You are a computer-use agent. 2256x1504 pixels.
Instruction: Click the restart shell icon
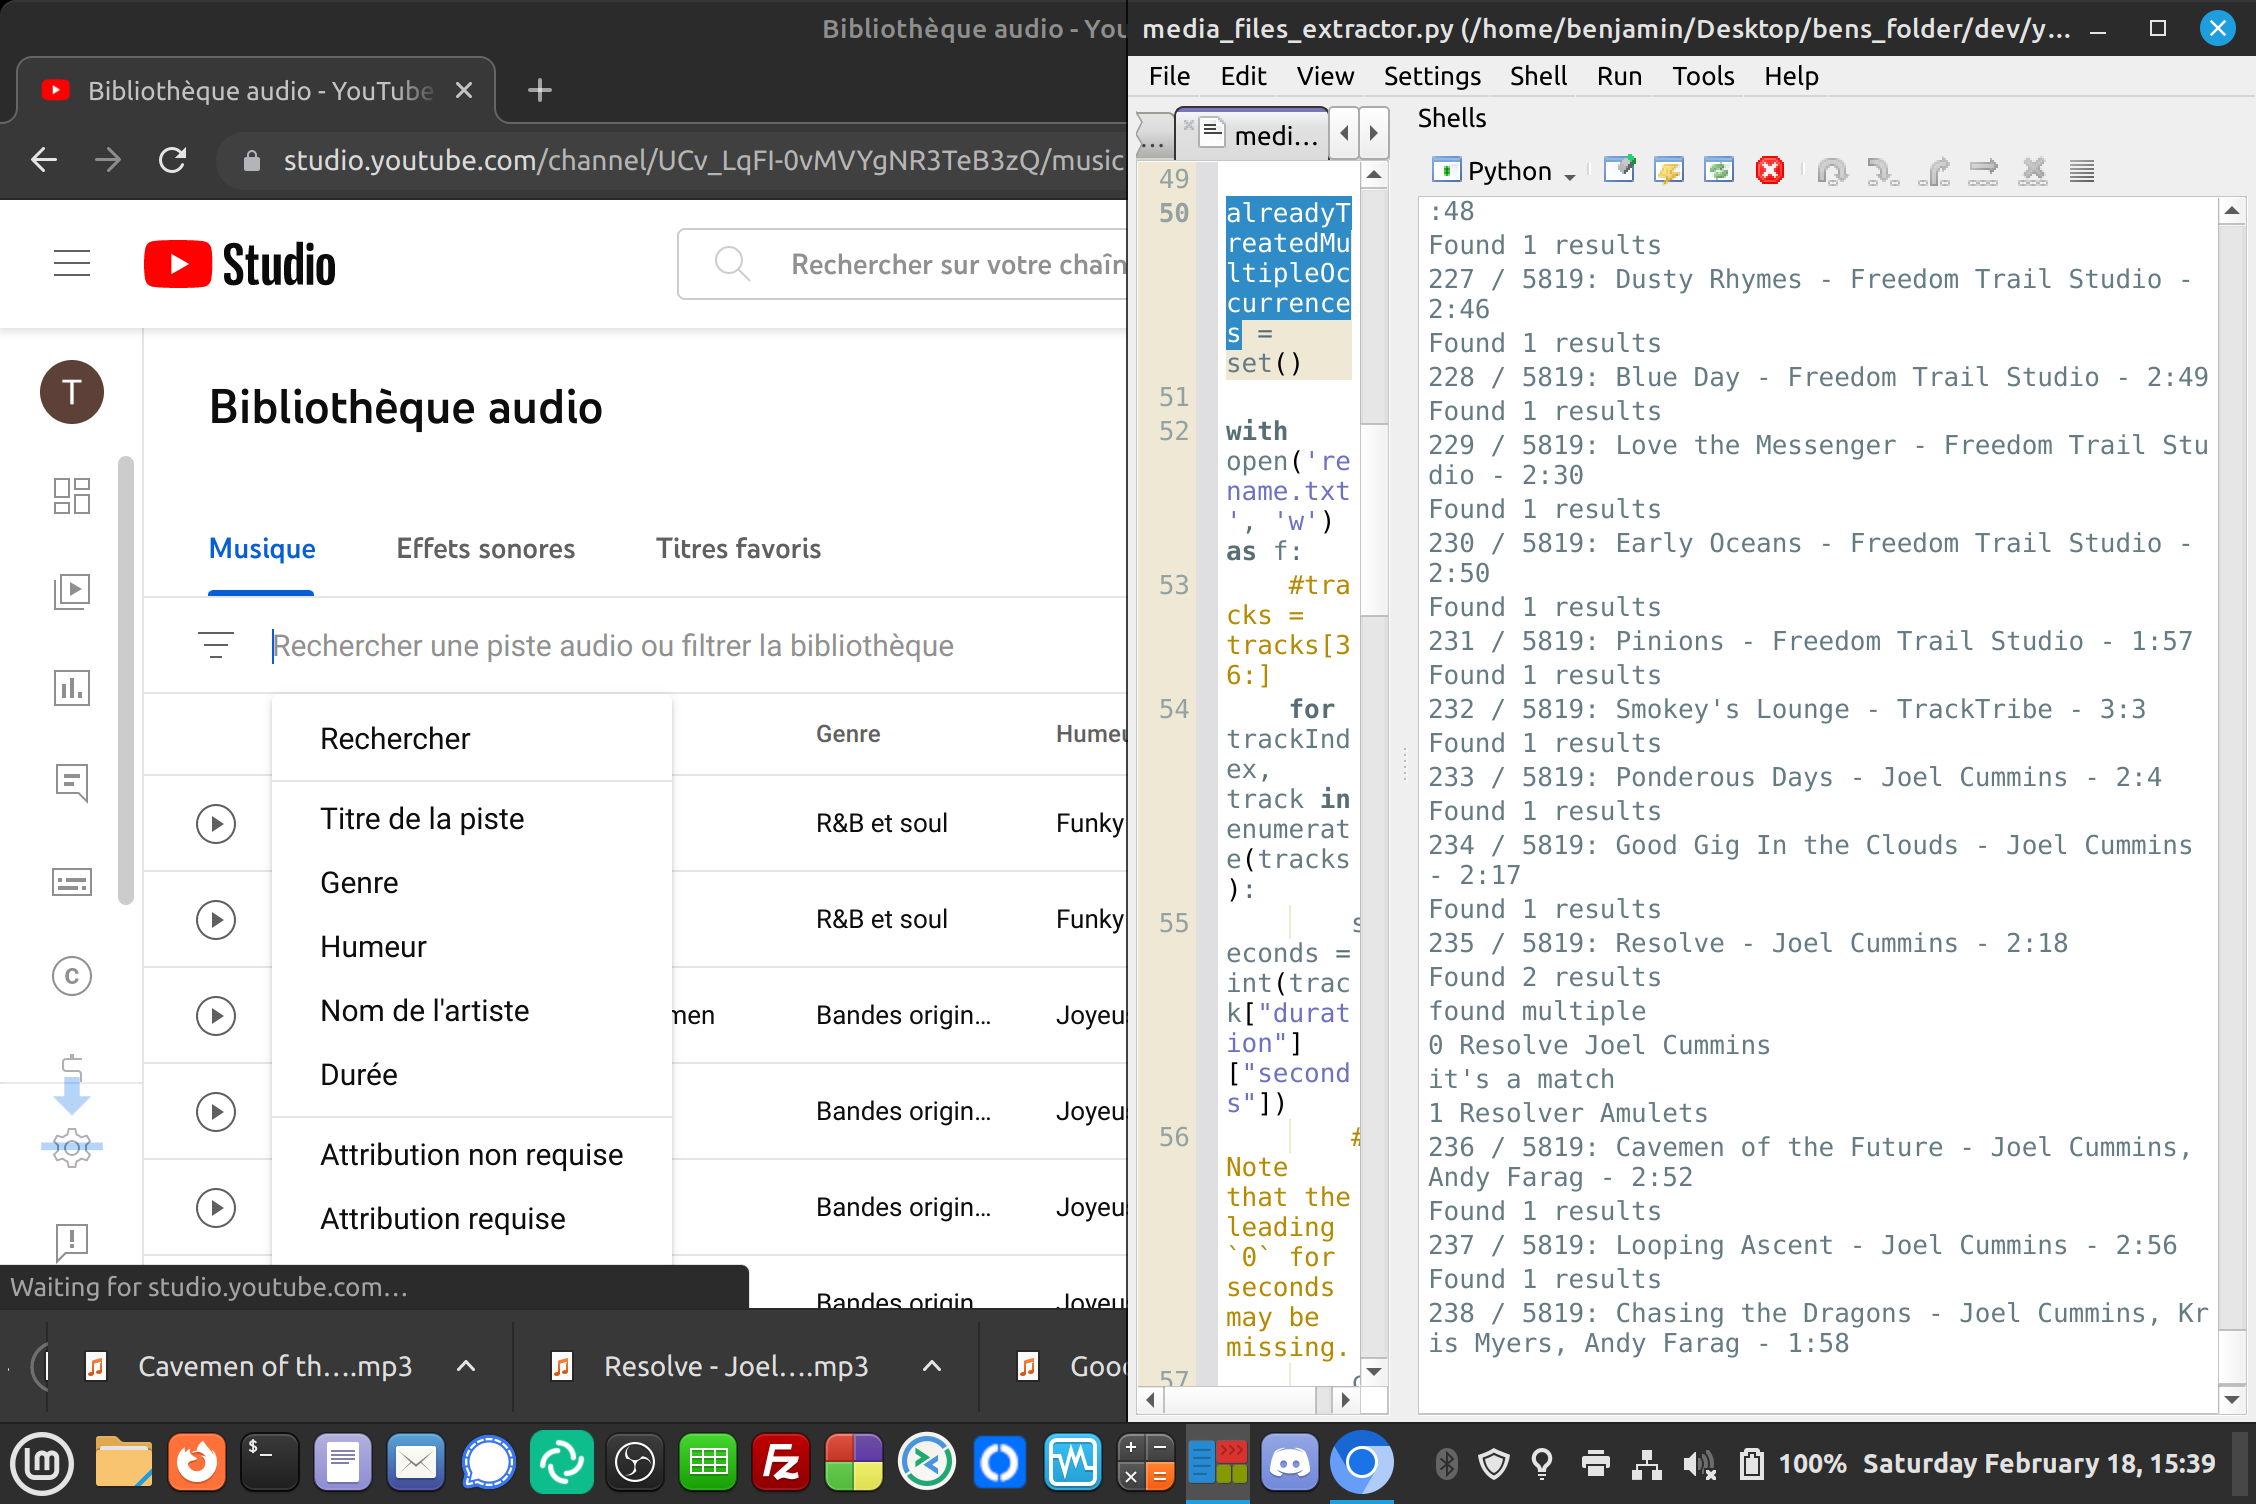[1719, 171]
